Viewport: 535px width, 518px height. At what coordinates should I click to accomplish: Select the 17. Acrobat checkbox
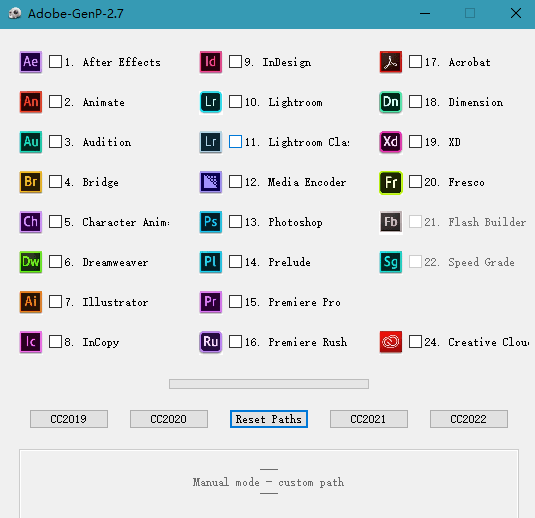415,62
